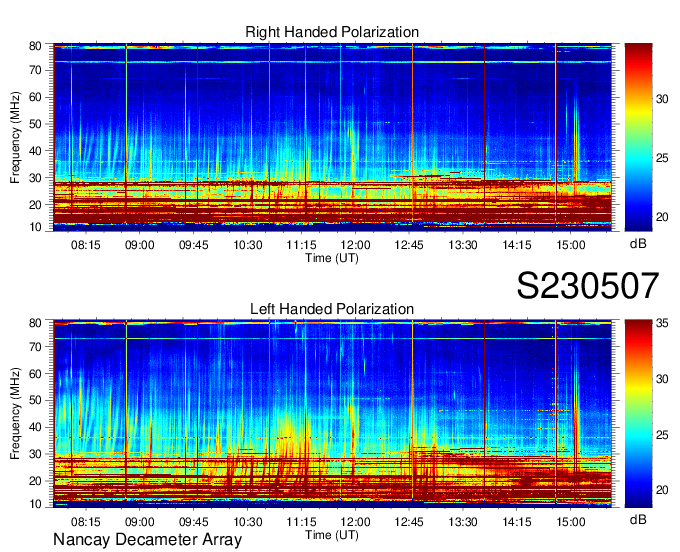
Task: Click "Frequency (MHz)" axis label of Right Handed plot
Action: [x=15, y=137]
